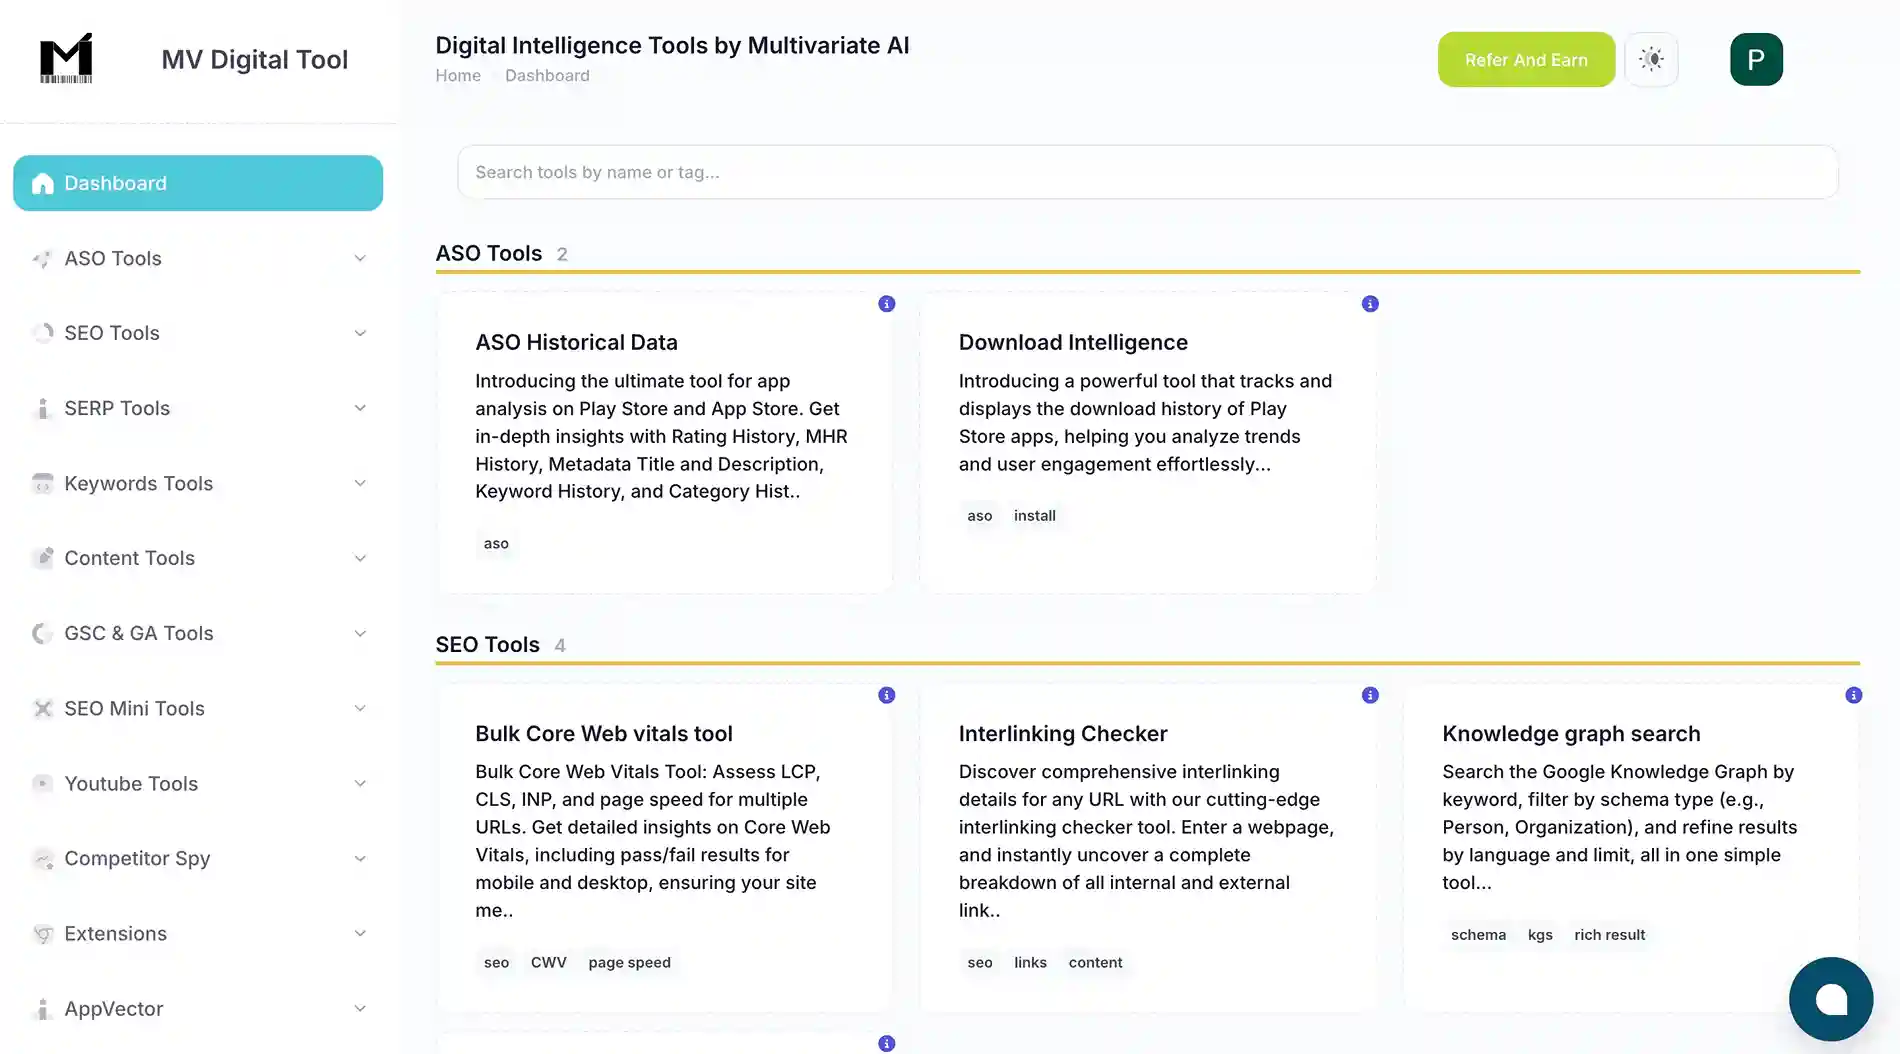Expand the Youtube Tools menu chevron
The width and height of the screenshot is (1900, 1054).
point(360,784)
